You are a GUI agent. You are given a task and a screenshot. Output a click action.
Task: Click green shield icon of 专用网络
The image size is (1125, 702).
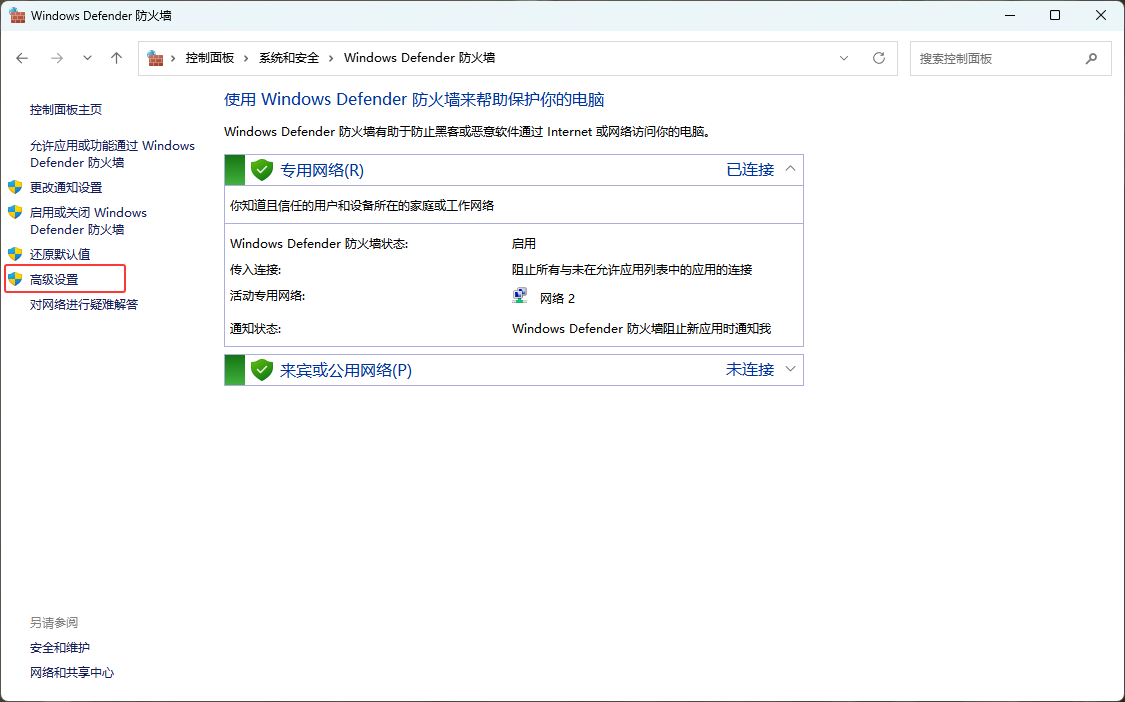262,170
